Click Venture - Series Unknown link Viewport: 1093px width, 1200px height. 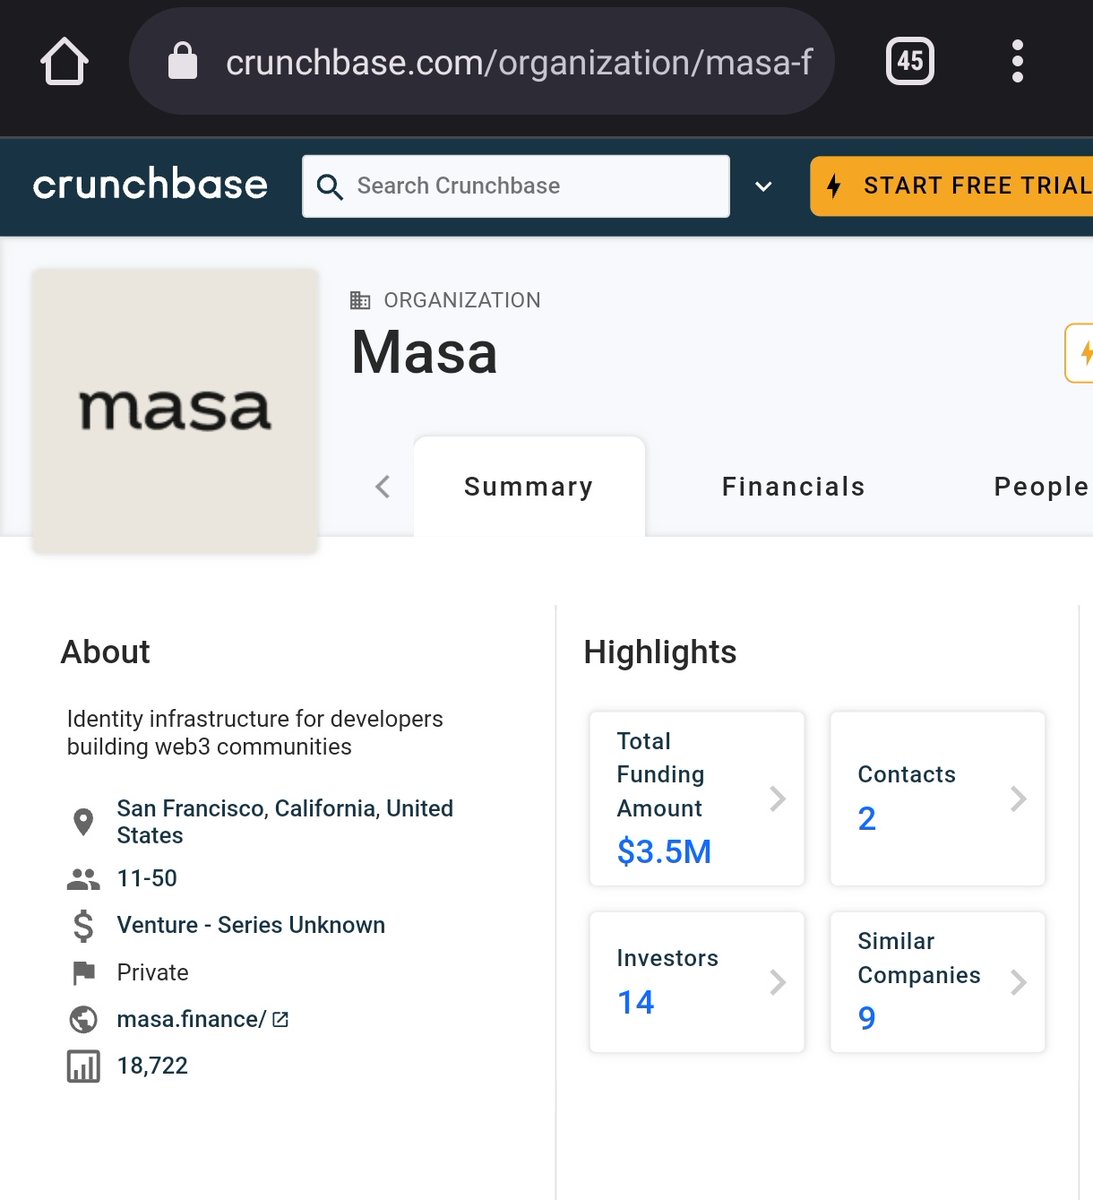(x=251, y=925)
